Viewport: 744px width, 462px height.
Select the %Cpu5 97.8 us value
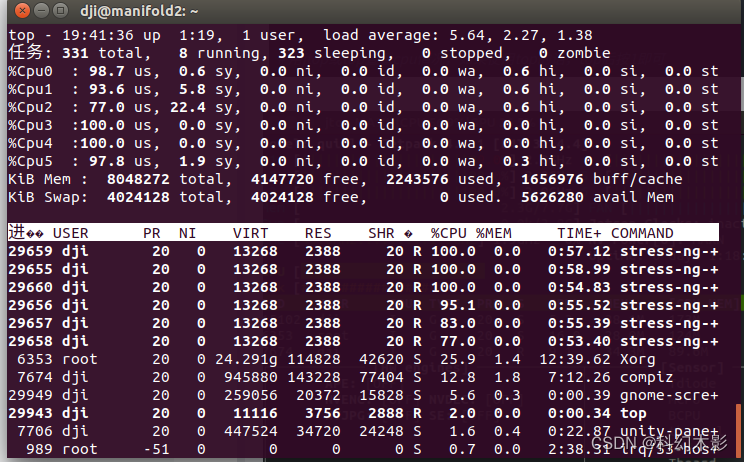point(107,161)
